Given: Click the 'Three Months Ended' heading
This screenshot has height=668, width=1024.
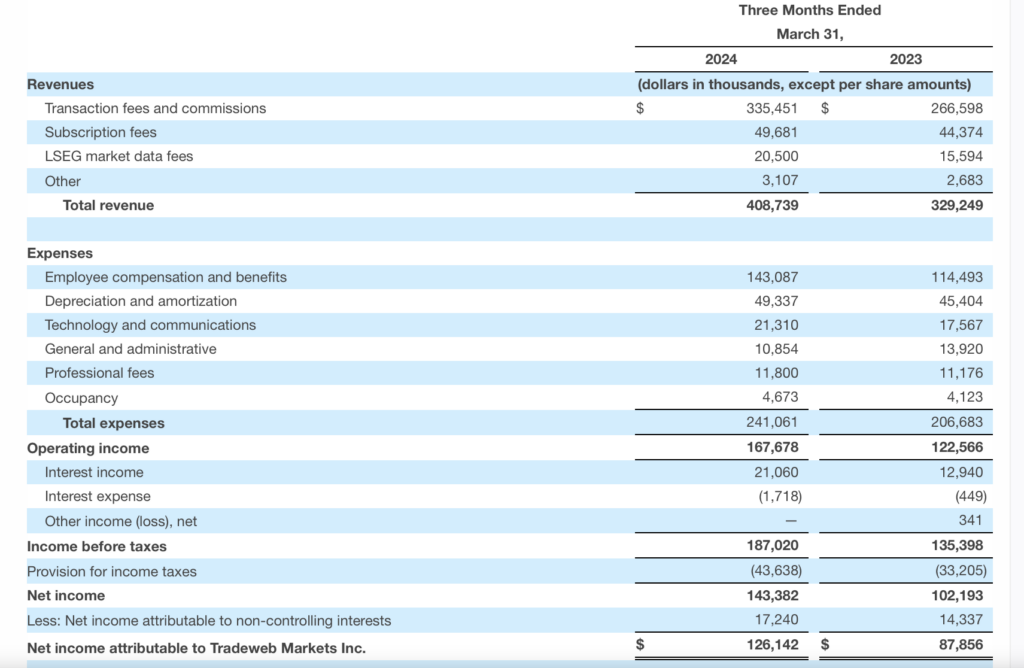Looking at the screenshot, I should coord(810,10).
